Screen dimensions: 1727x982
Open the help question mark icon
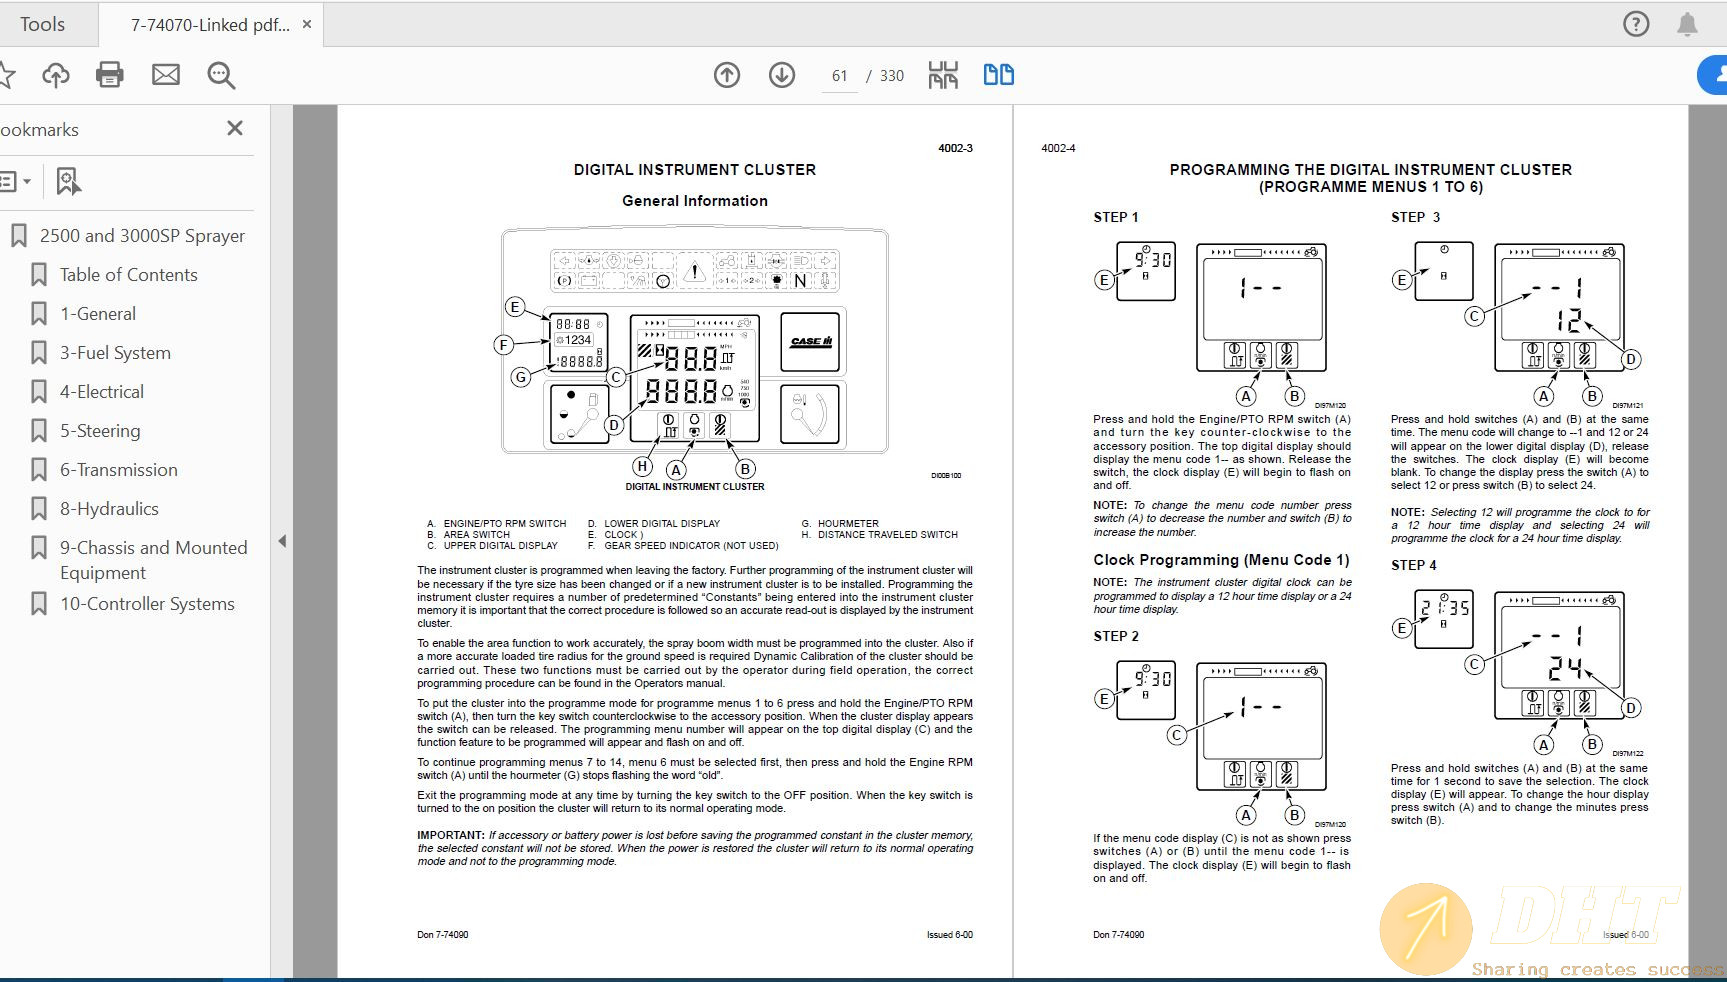[x=1636, y=24]
